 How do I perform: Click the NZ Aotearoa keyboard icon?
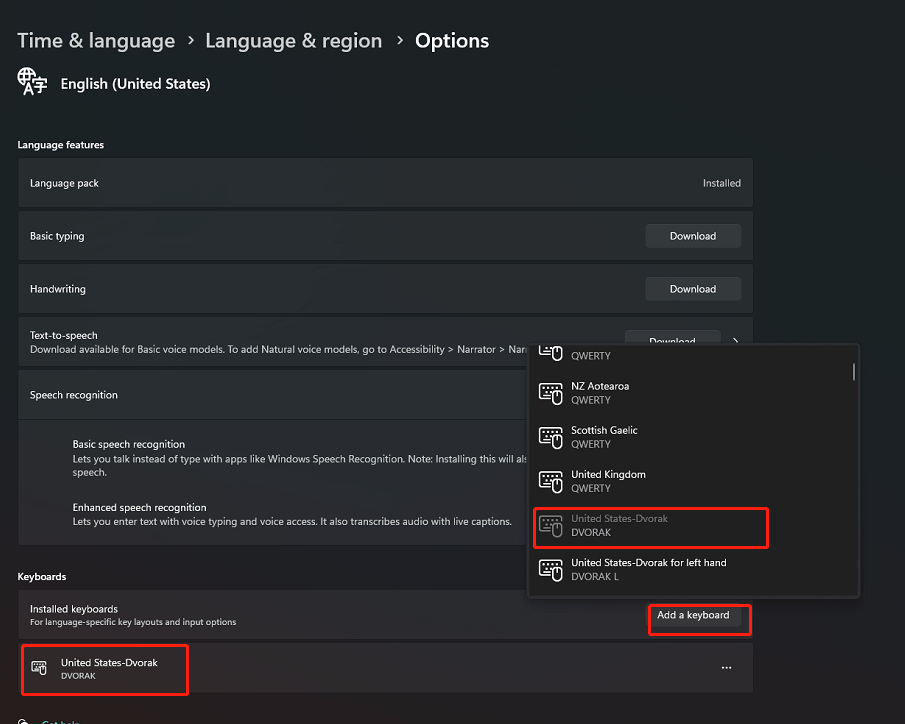(x=550, y=393)
